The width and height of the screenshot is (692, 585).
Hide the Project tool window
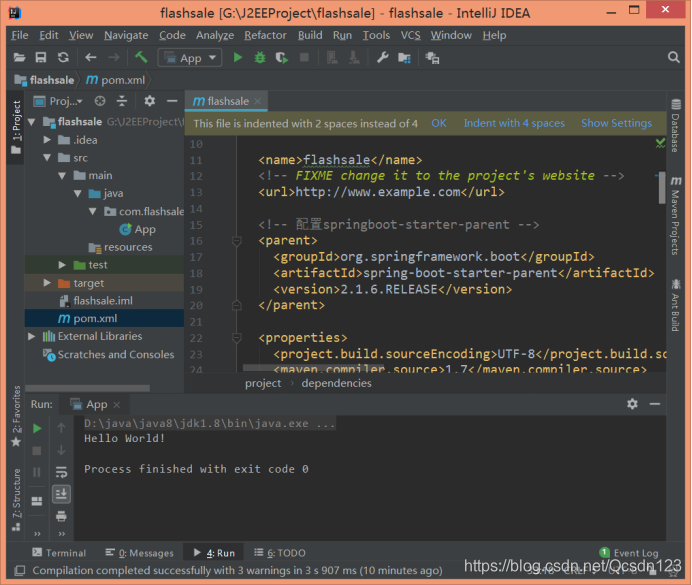172,101
